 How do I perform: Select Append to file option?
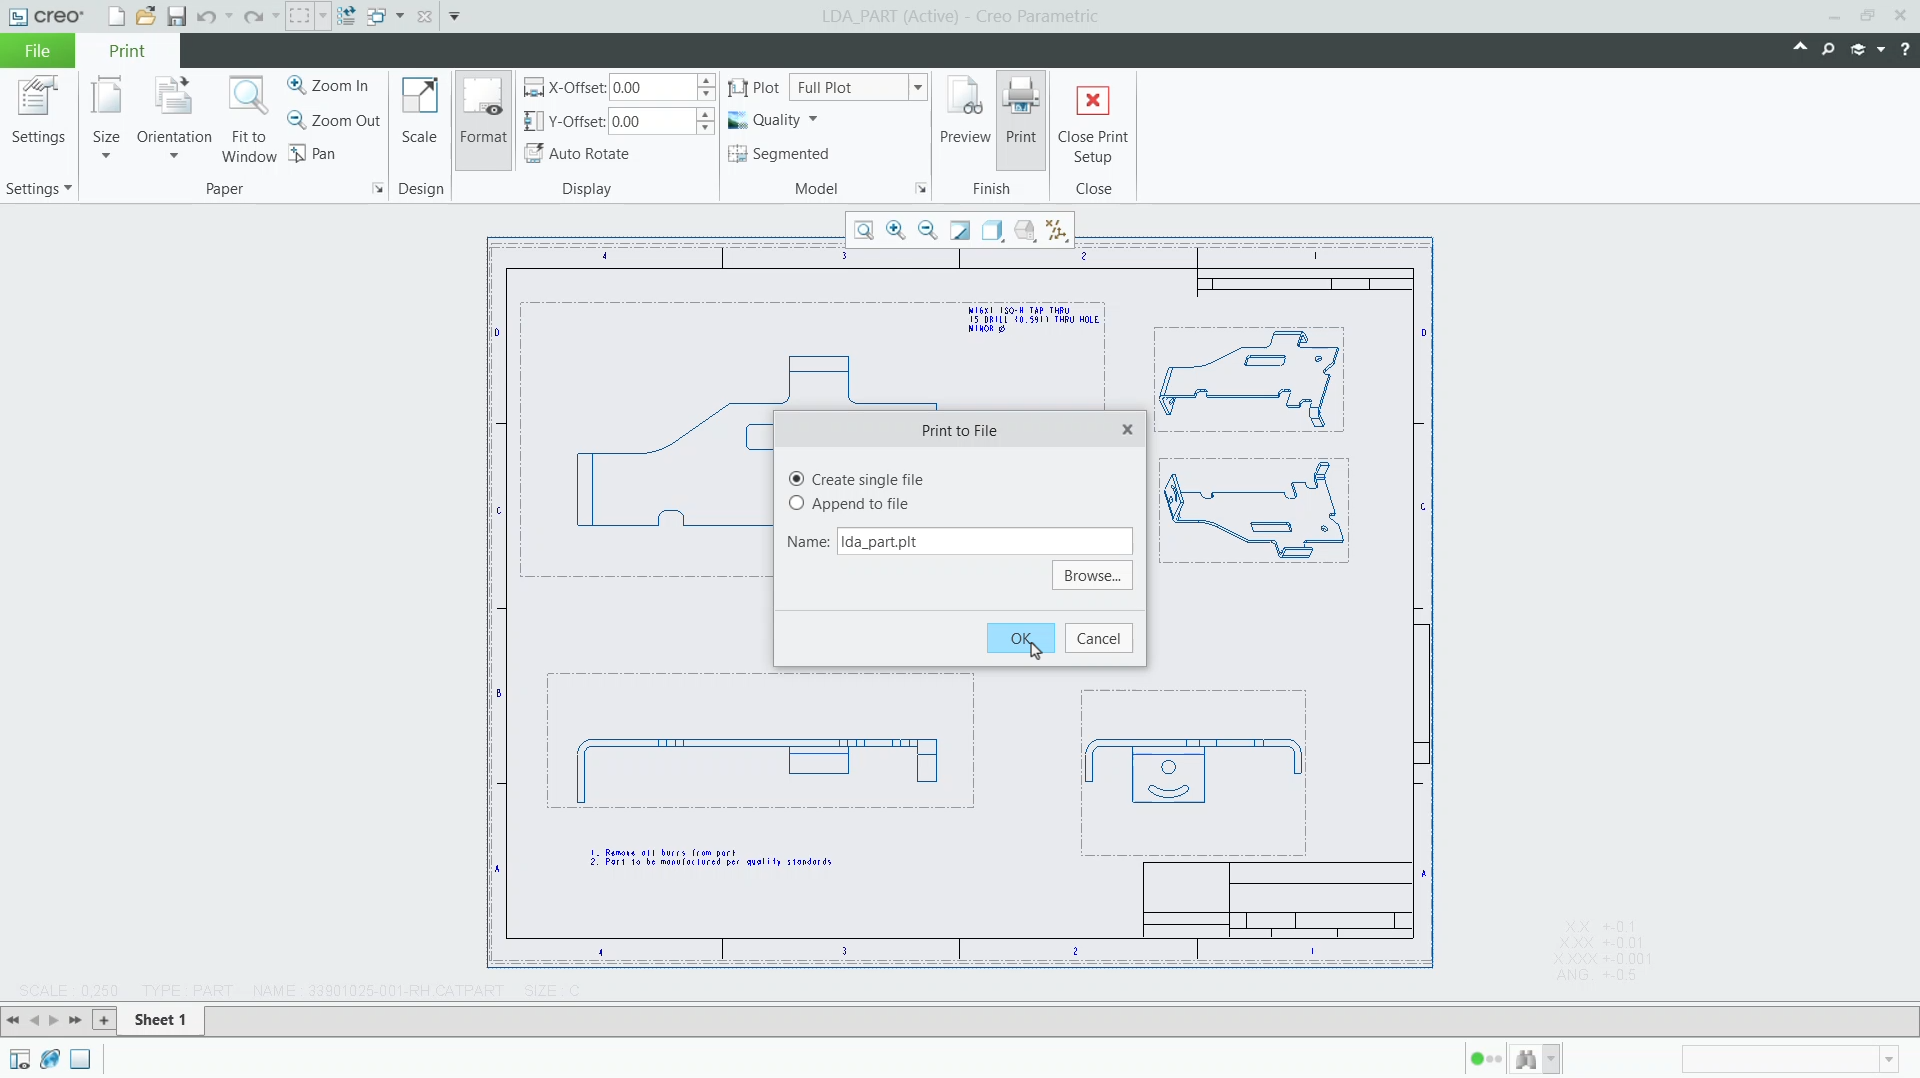point(848,503)
